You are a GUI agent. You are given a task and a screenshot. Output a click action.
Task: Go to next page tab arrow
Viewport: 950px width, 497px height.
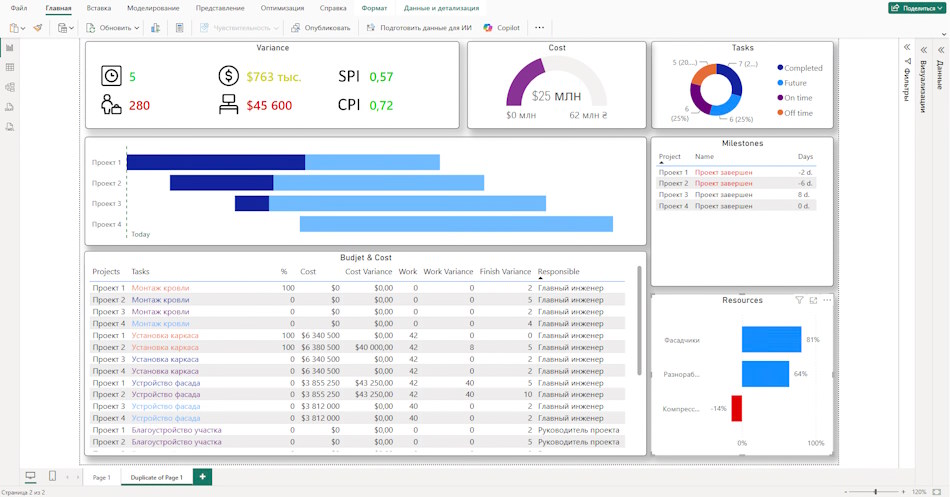[78, 477]
